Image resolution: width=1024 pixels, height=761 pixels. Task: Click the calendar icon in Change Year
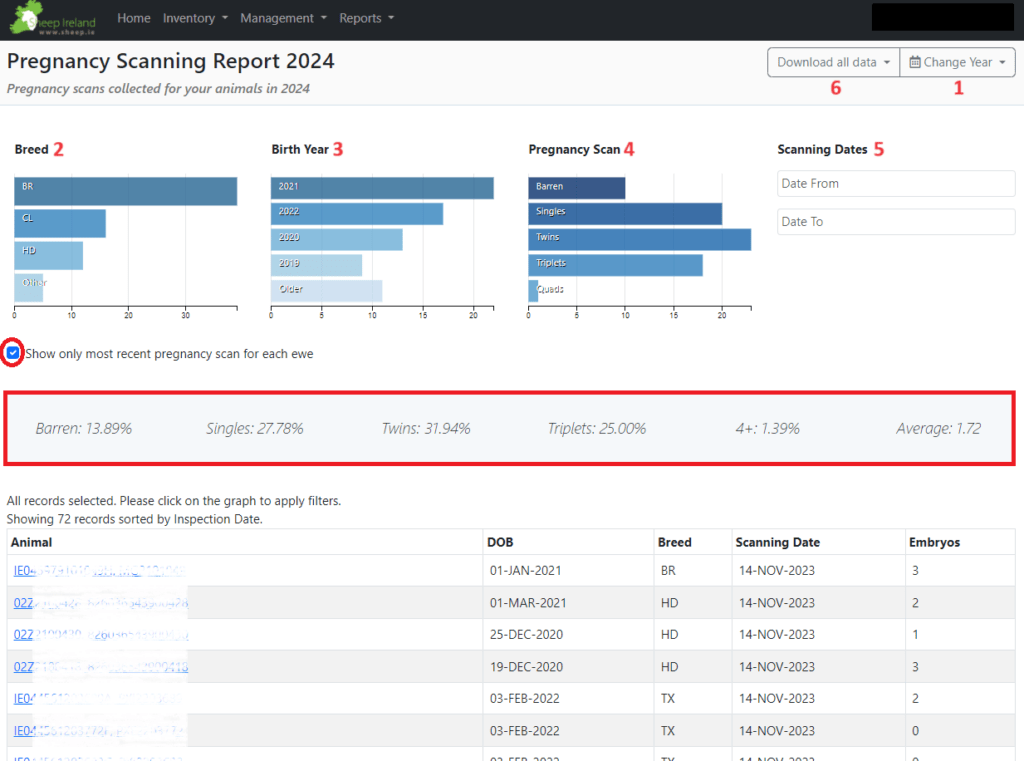coord(915,63)
